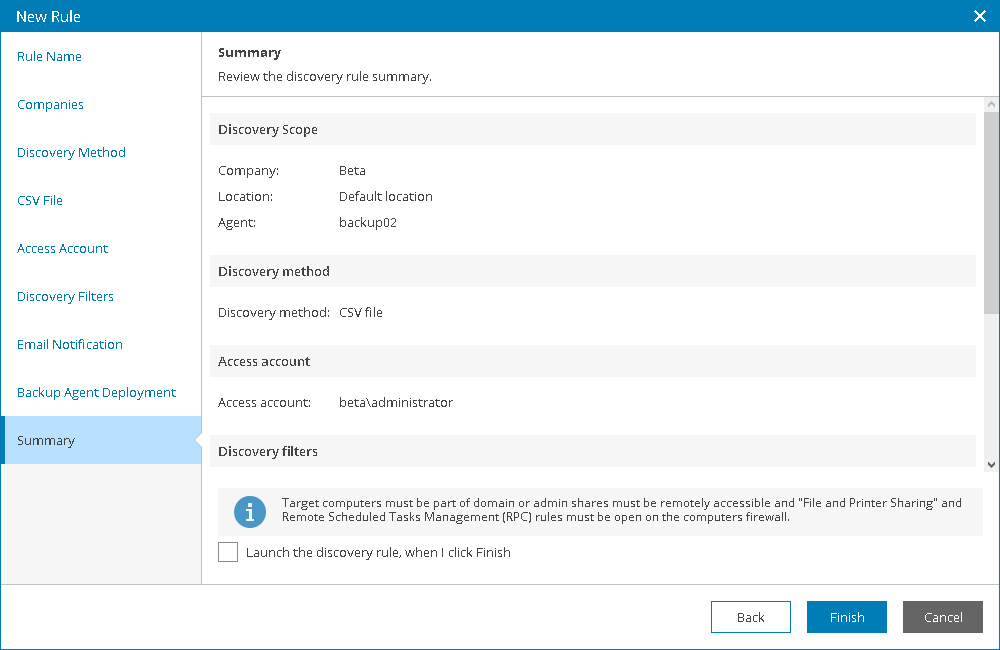This screenshot has width=1000, height=650.
Task: Select the Access Account step
Action: 62,248
